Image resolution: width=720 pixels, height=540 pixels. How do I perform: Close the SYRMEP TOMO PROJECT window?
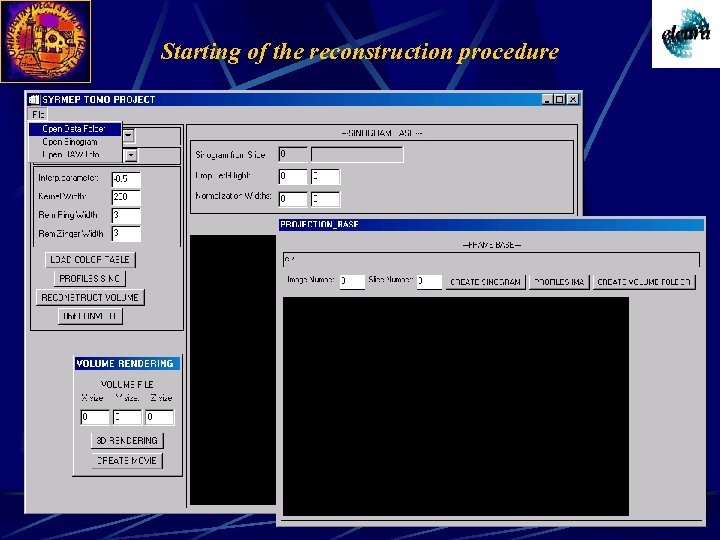tap(573, 99)
